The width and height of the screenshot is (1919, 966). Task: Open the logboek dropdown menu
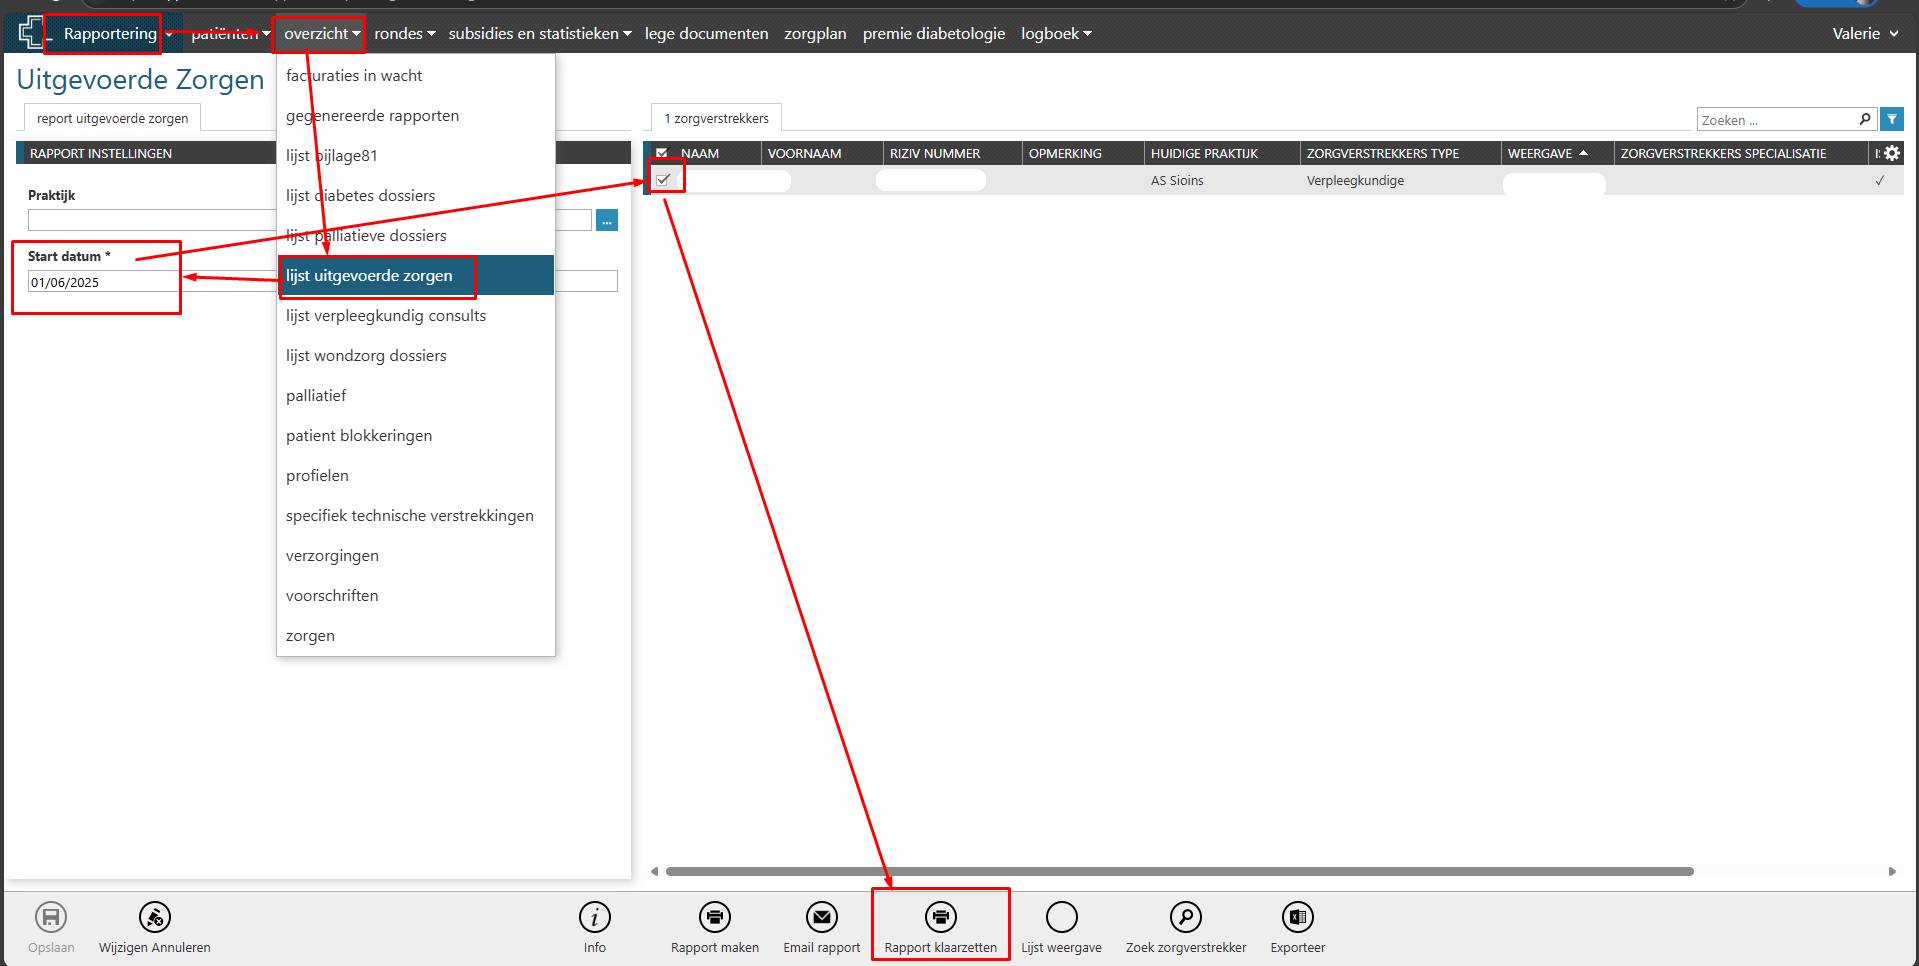(1056, 34)
